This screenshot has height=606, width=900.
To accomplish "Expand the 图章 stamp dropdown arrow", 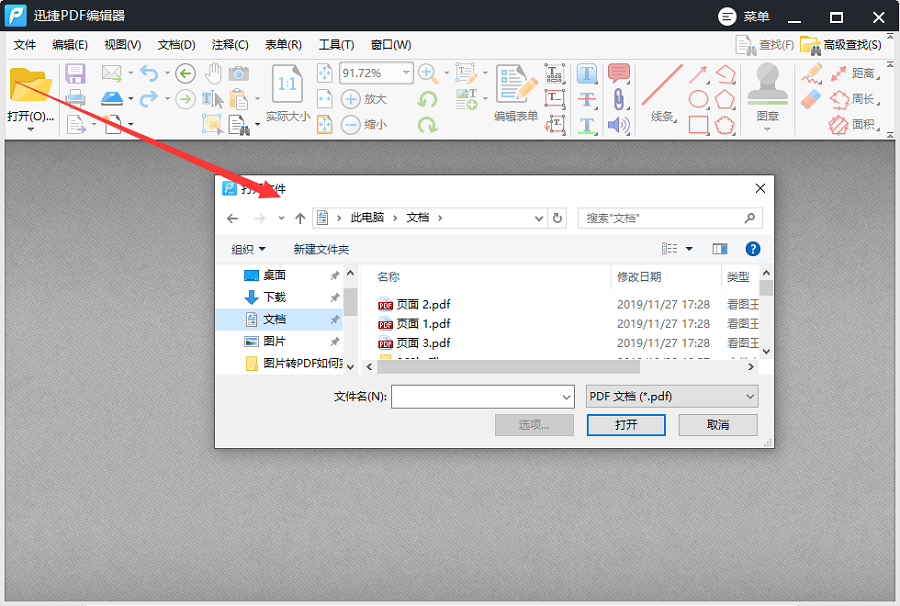I will pos(767,129).
